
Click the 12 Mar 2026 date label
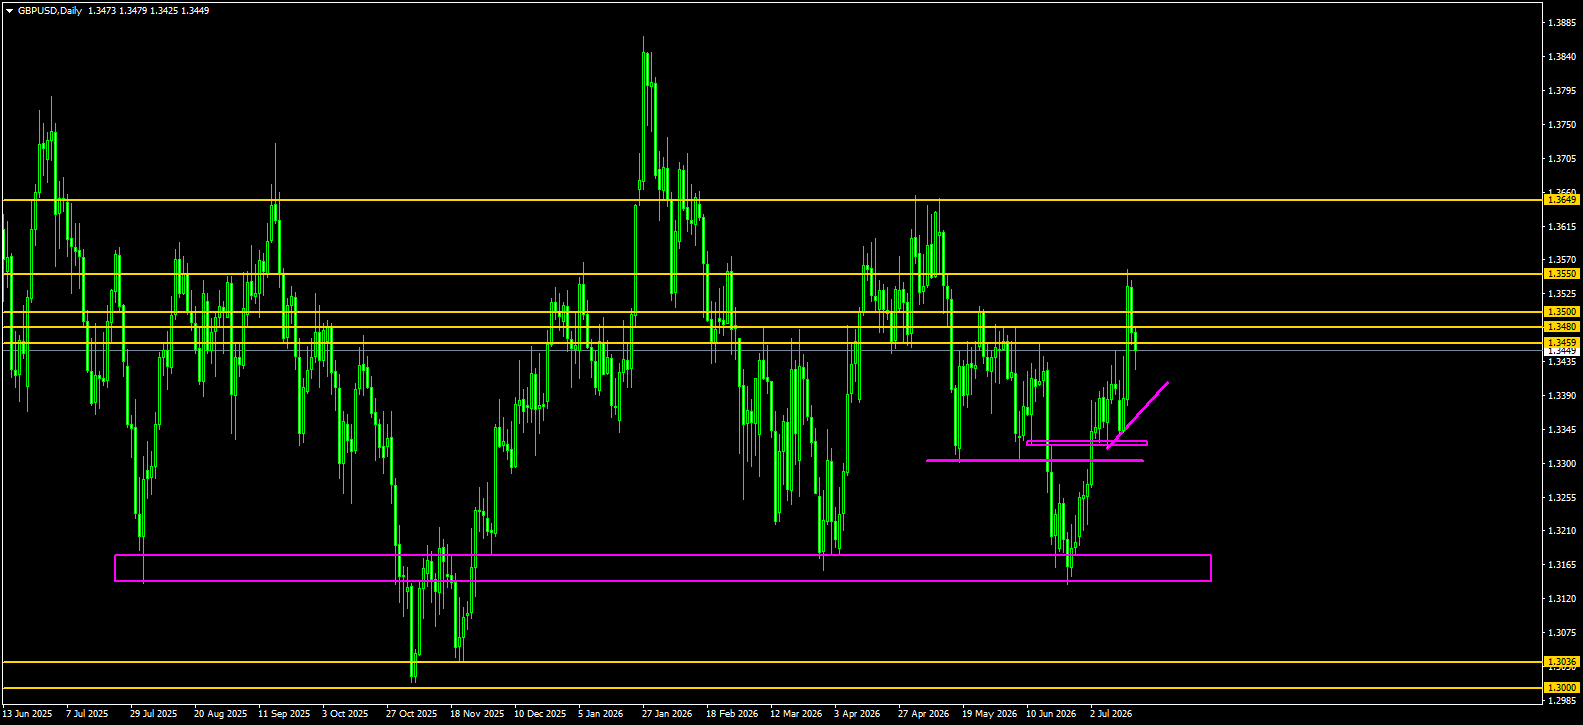[796, 714]
